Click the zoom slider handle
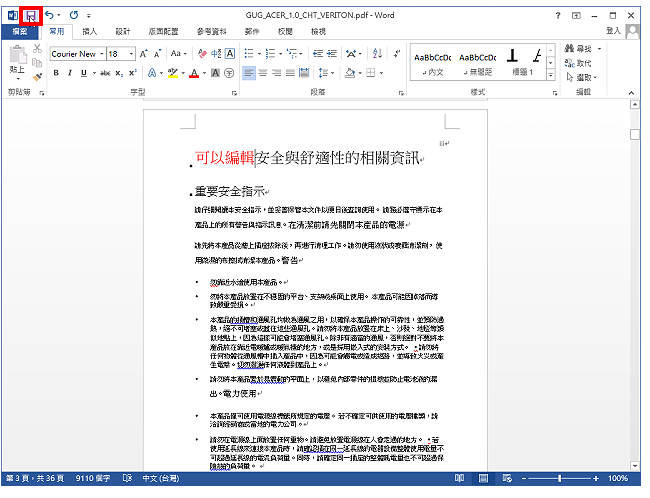The width and height of the screenshot is (650, 498). (x=560, y=478)
